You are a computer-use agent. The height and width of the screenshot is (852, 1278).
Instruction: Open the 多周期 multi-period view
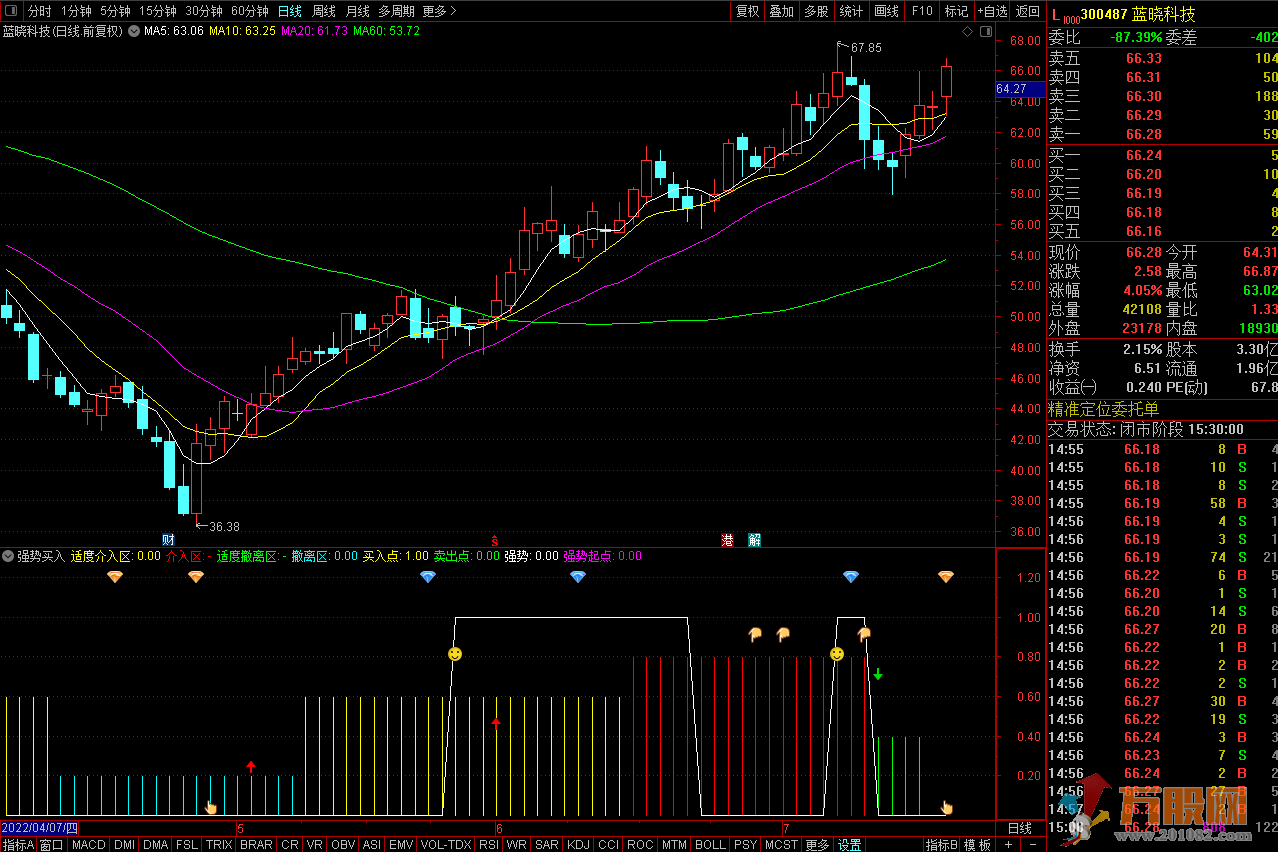coord(396,11)
